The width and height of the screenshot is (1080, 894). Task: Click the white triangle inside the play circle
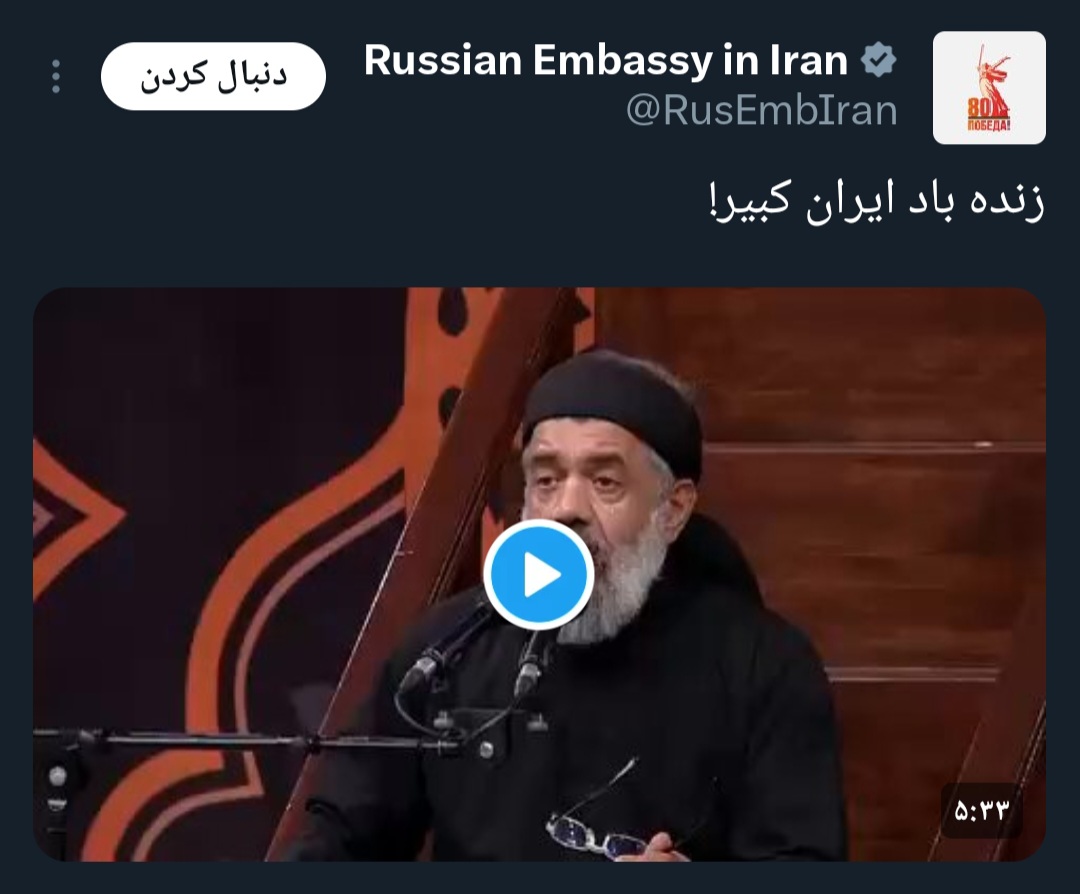point(542,574)
